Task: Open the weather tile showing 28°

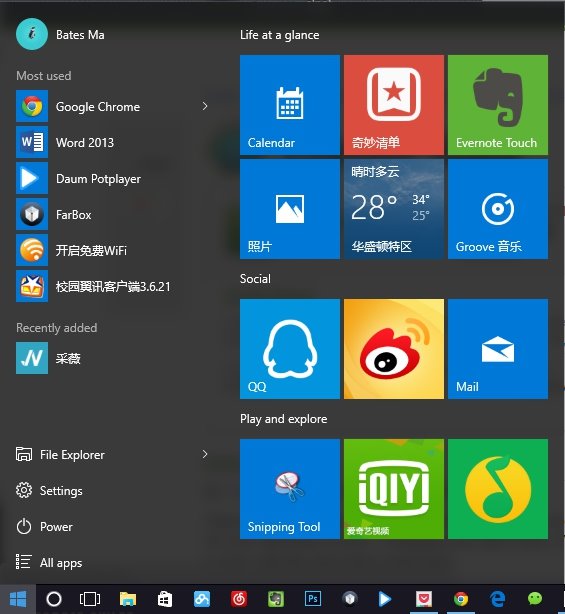Action: coord(394,209)
